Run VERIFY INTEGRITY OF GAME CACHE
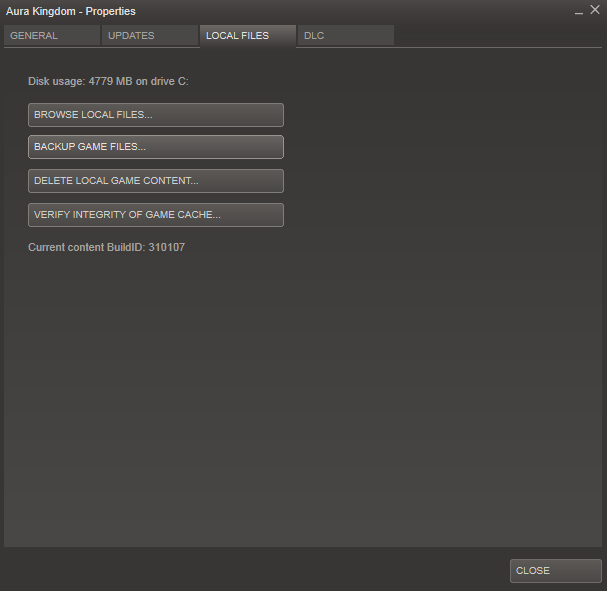 point(156,215)
